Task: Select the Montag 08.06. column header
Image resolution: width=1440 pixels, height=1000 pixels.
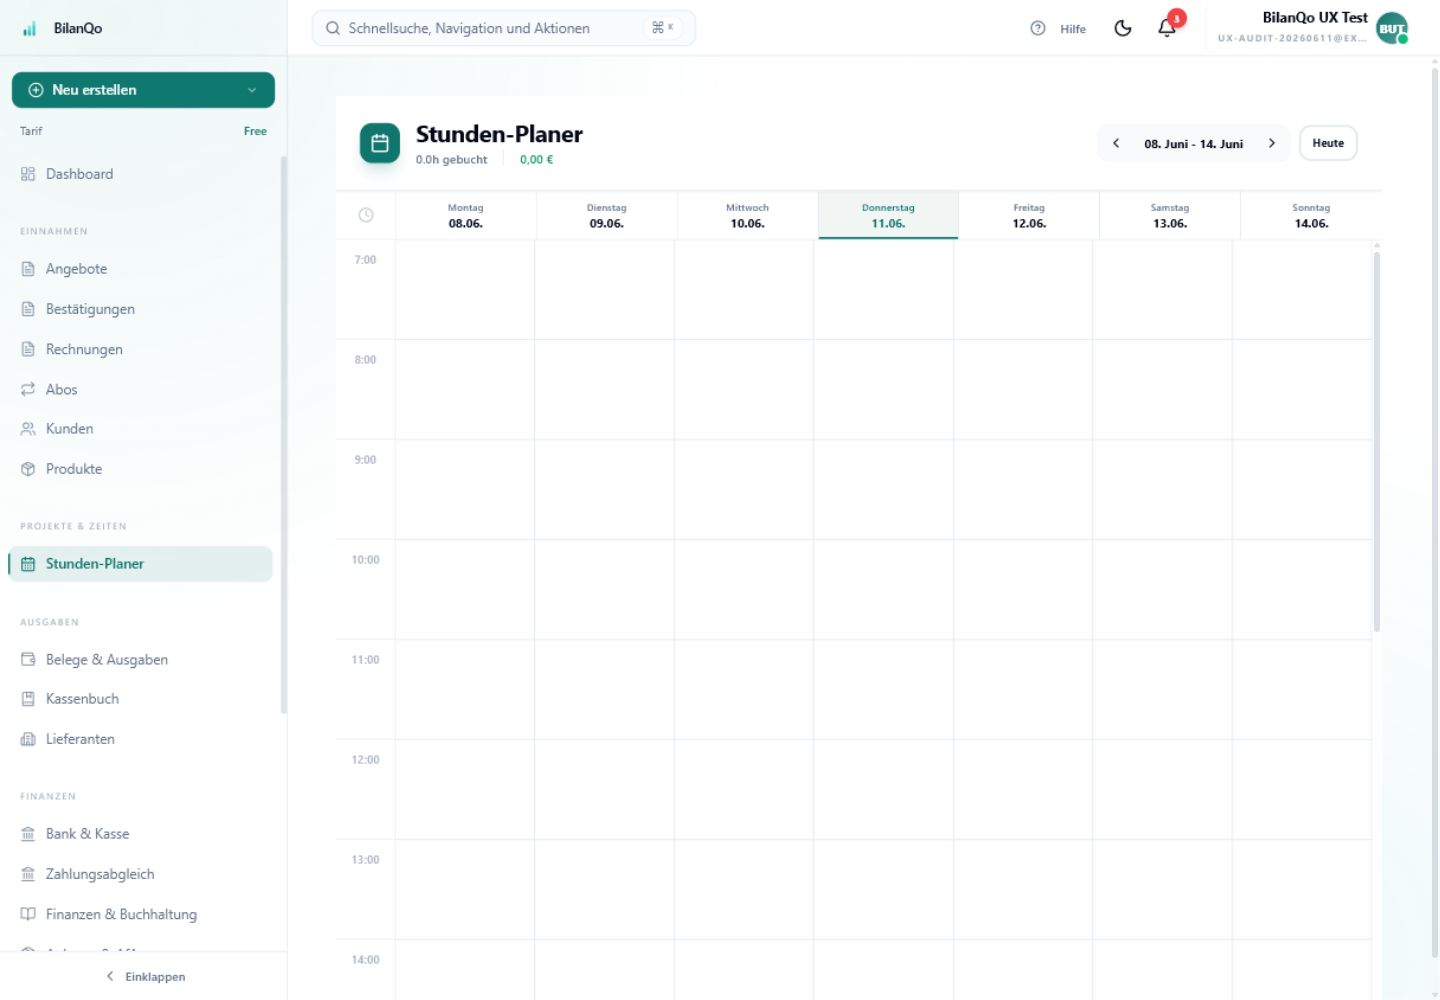Action: [466, 216]
